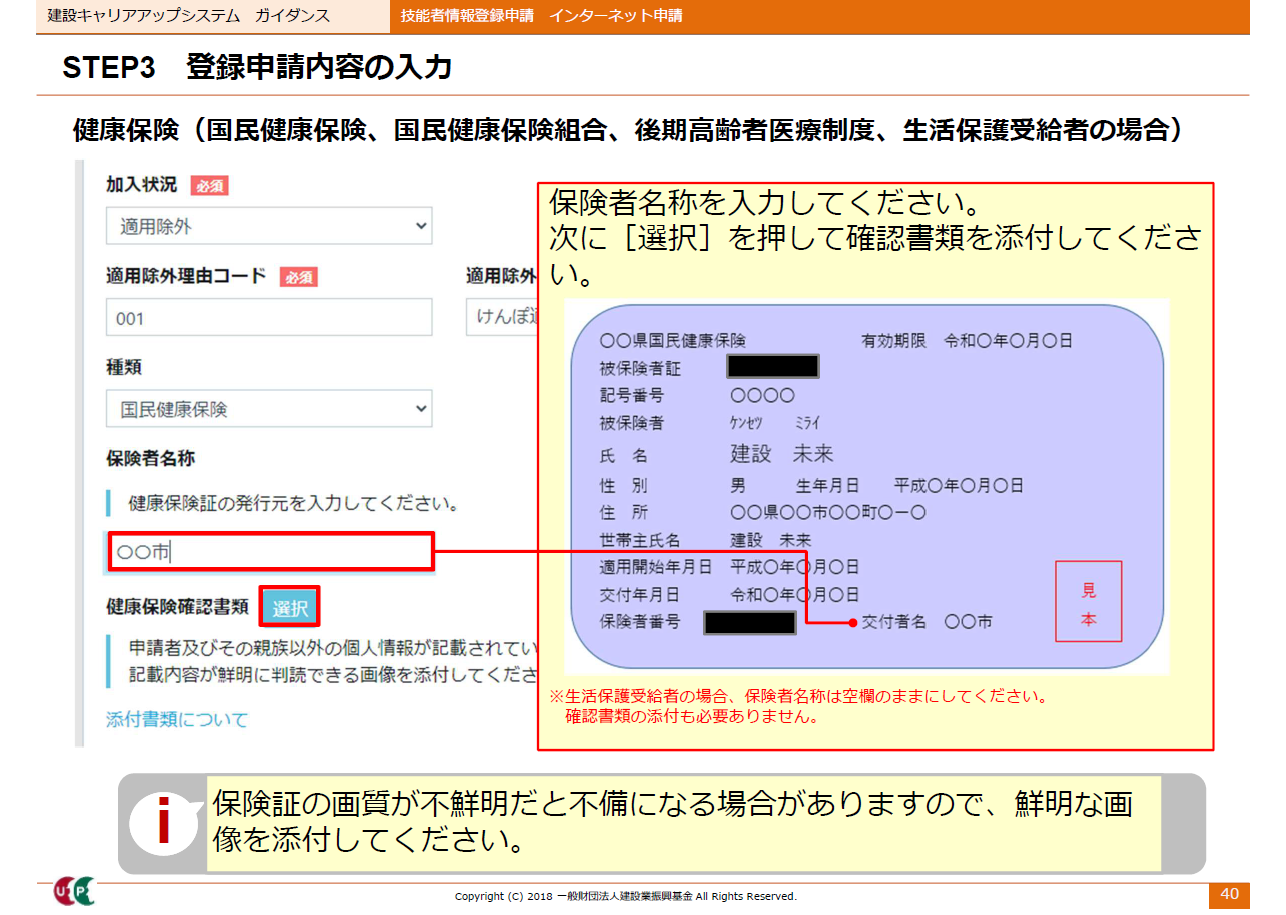
Task: Click the orange page number 40 box
Action: [x=1229, y=894]
